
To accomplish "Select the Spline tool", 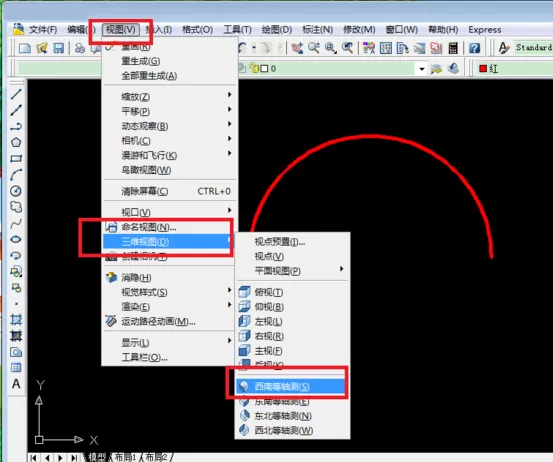I will tap(16, 223).
